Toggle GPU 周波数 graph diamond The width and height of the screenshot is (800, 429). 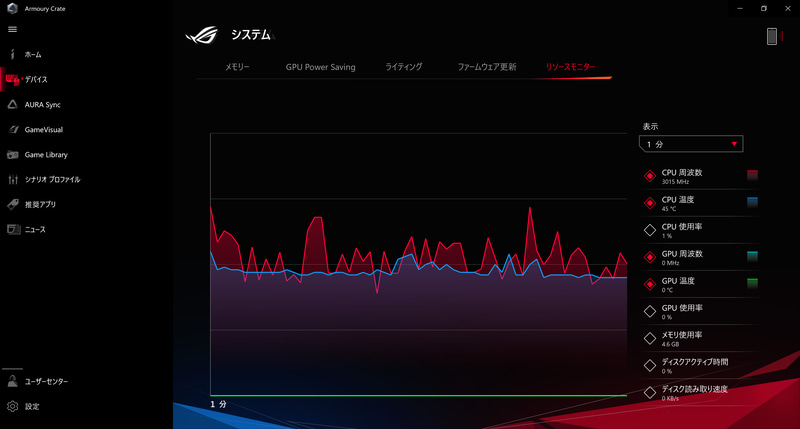[x=649, y=257]
